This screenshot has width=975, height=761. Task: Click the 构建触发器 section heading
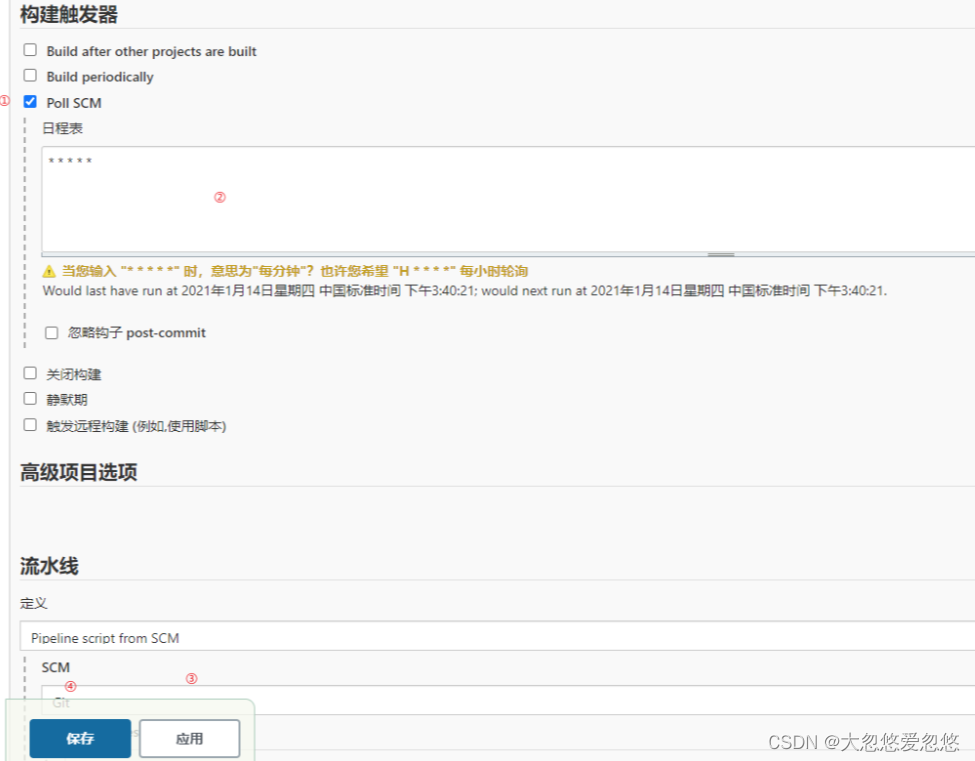[x=69, y=14]
